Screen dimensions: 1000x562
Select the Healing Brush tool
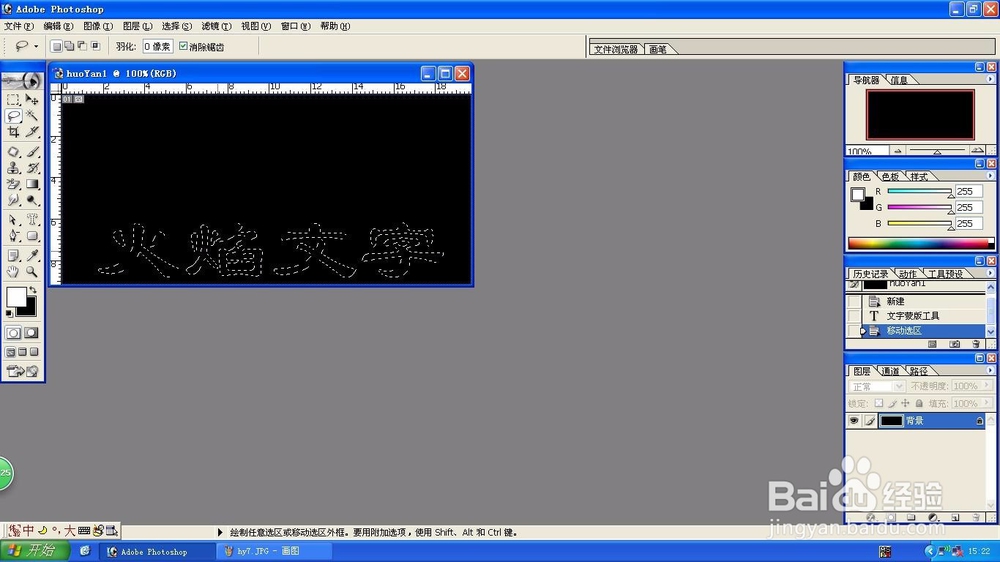point(13,152)
